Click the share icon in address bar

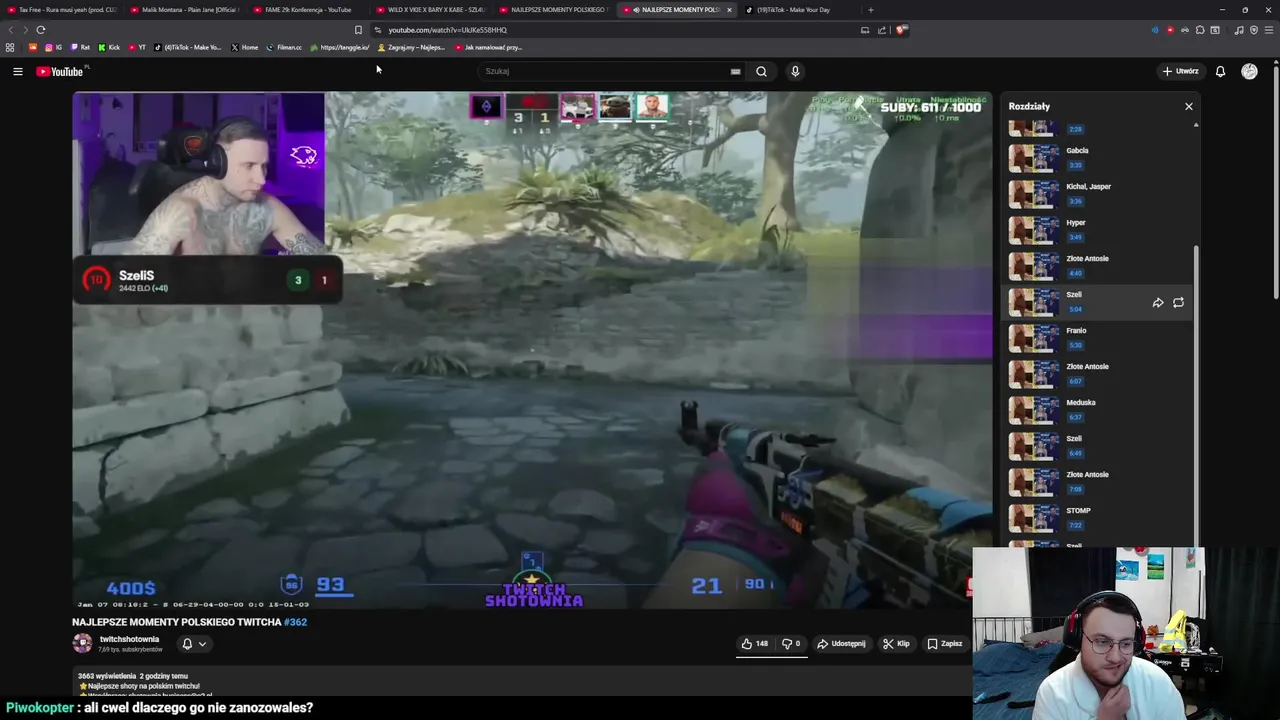(882, 30)
